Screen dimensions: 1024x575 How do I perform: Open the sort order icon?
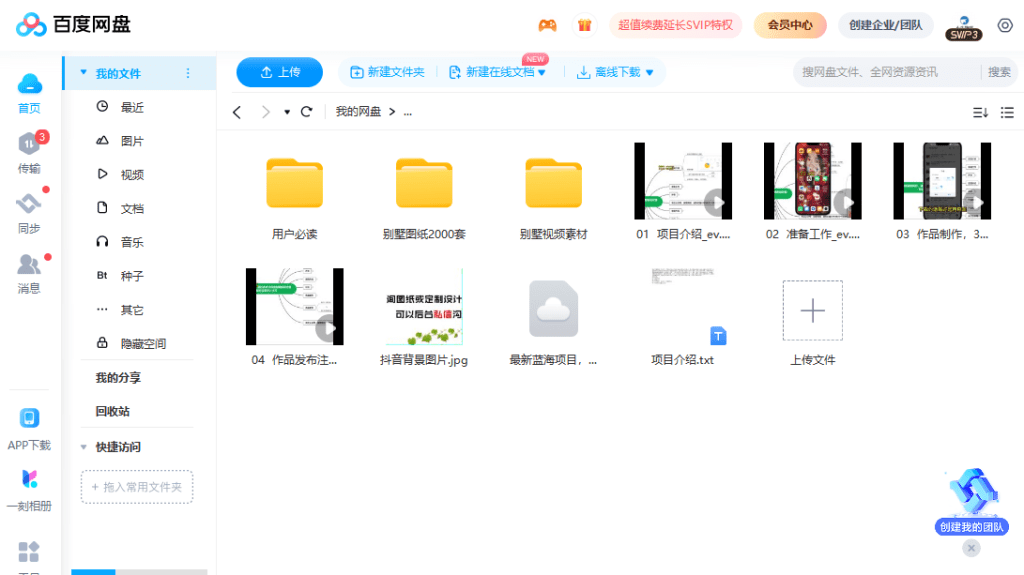coord(980,112)
